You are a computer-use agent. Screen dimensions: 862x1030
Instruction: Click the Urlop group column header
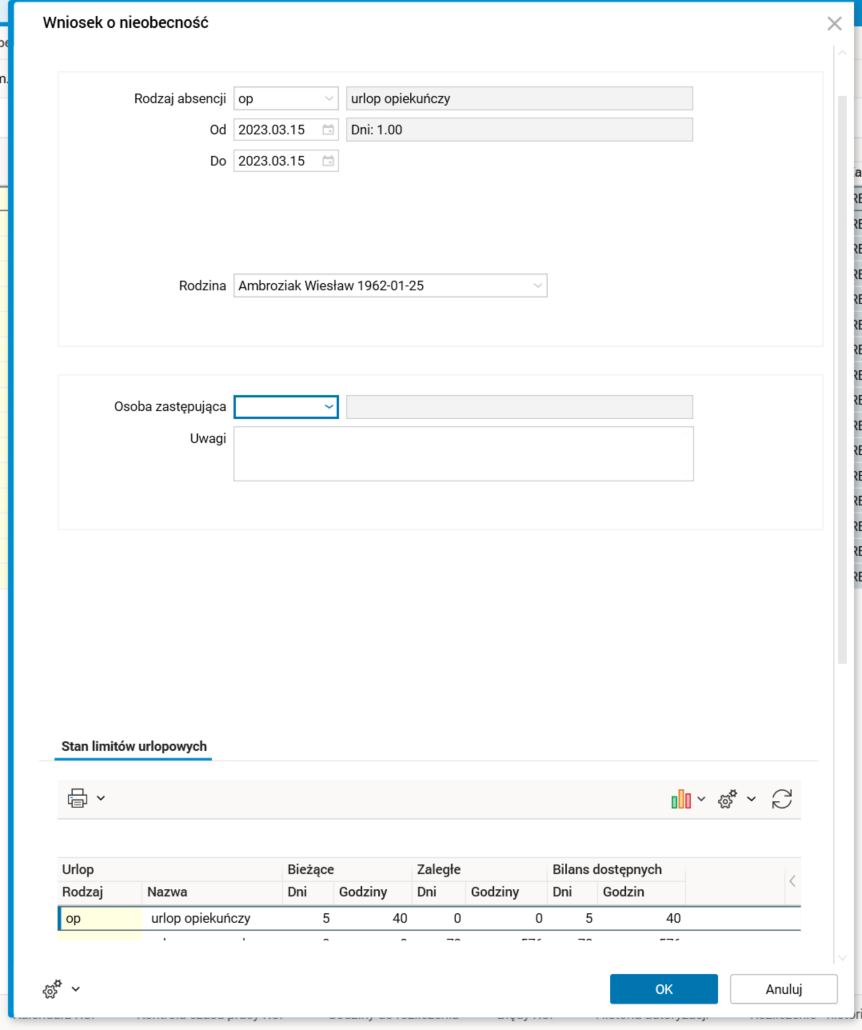[x=170, y=869]
